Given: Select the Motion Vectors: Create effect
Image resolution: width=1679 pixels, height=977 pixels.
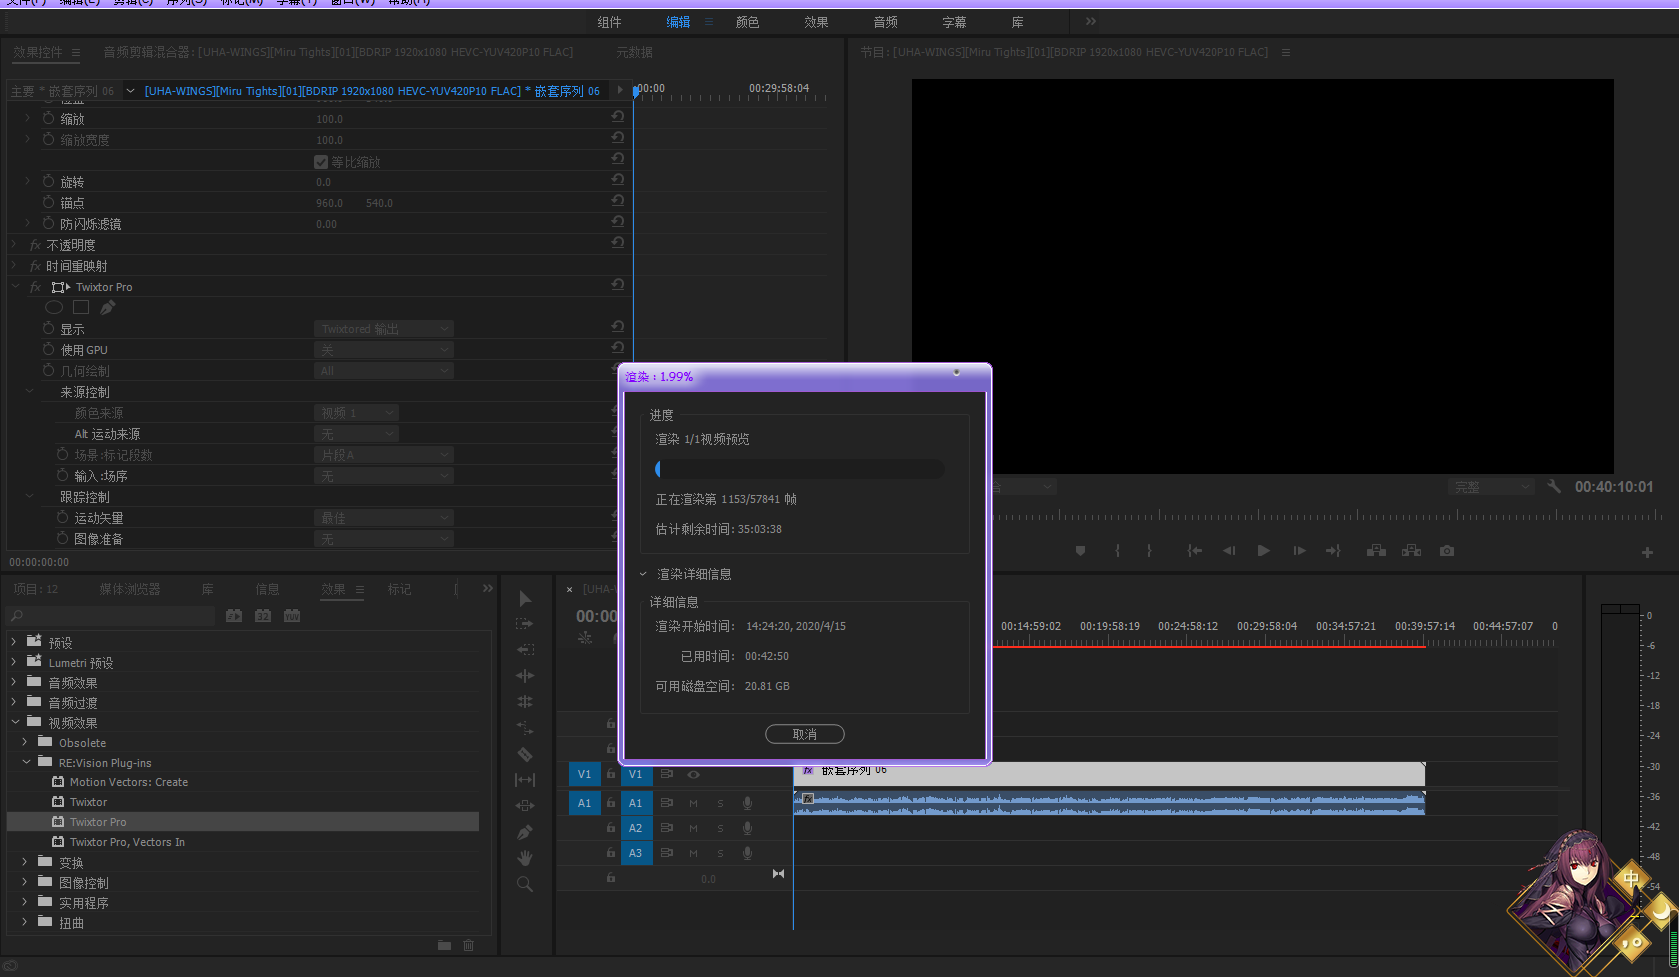Looking at the screenshot, I should 128,782.
